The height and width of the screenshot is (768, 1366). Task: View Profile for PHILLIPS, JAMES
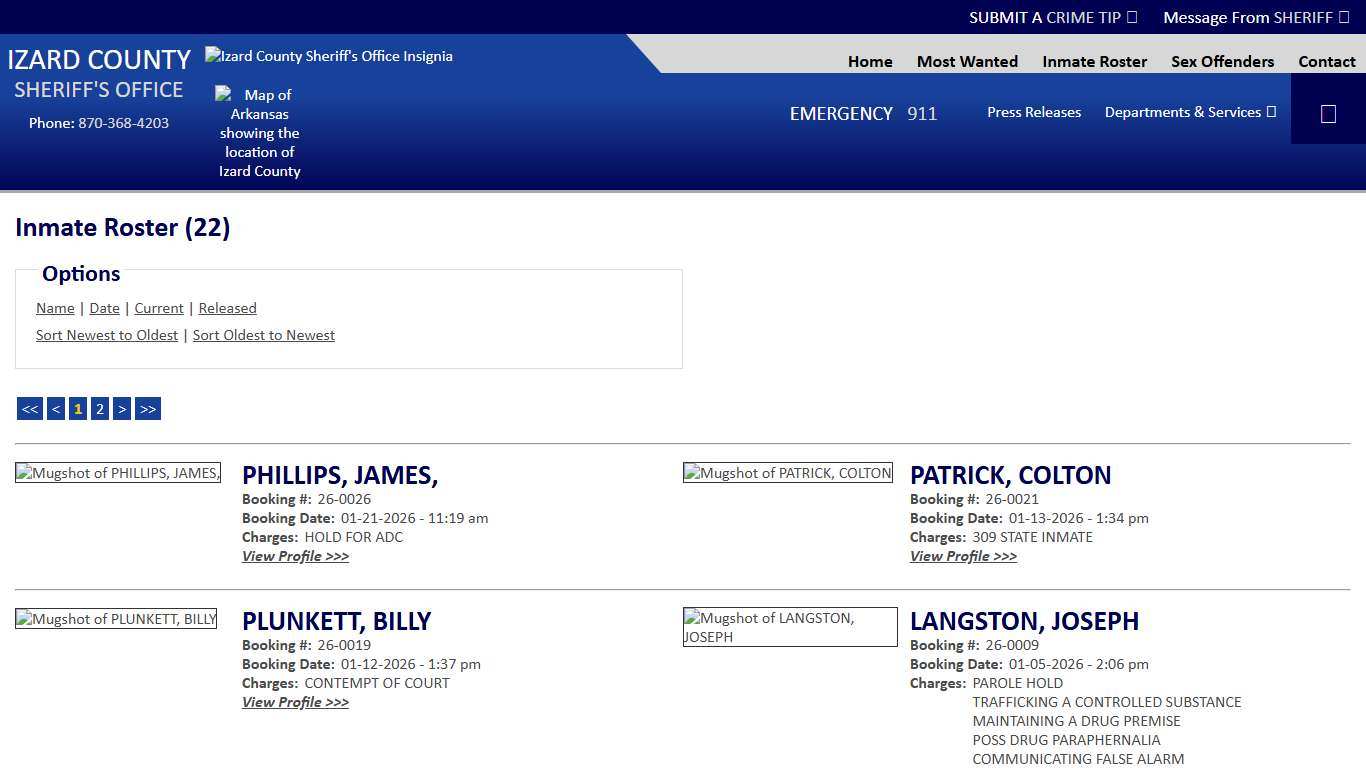295,556
